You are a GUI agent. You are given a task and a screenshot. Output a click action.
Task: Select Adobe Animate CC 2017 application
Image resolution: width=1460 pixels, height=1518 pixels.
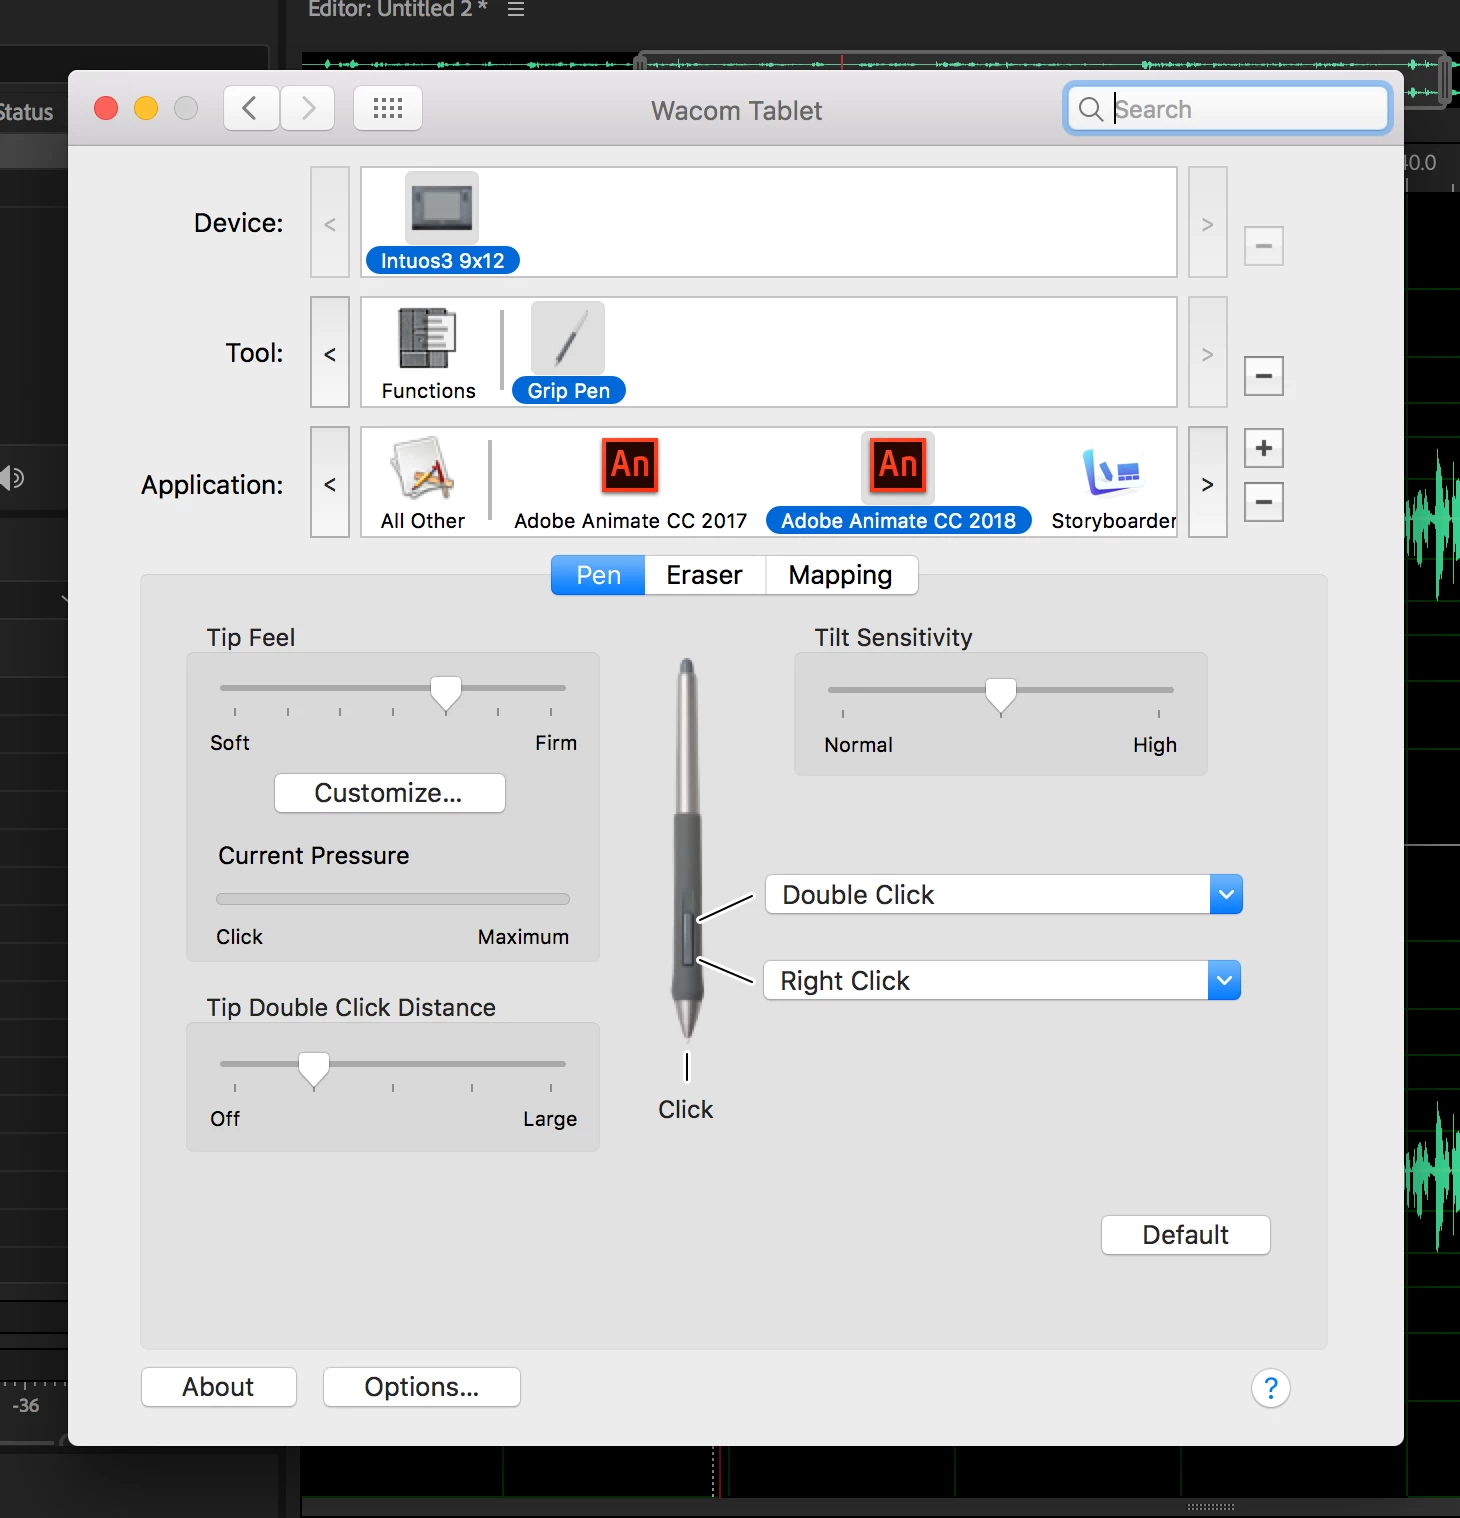point(630,484)
